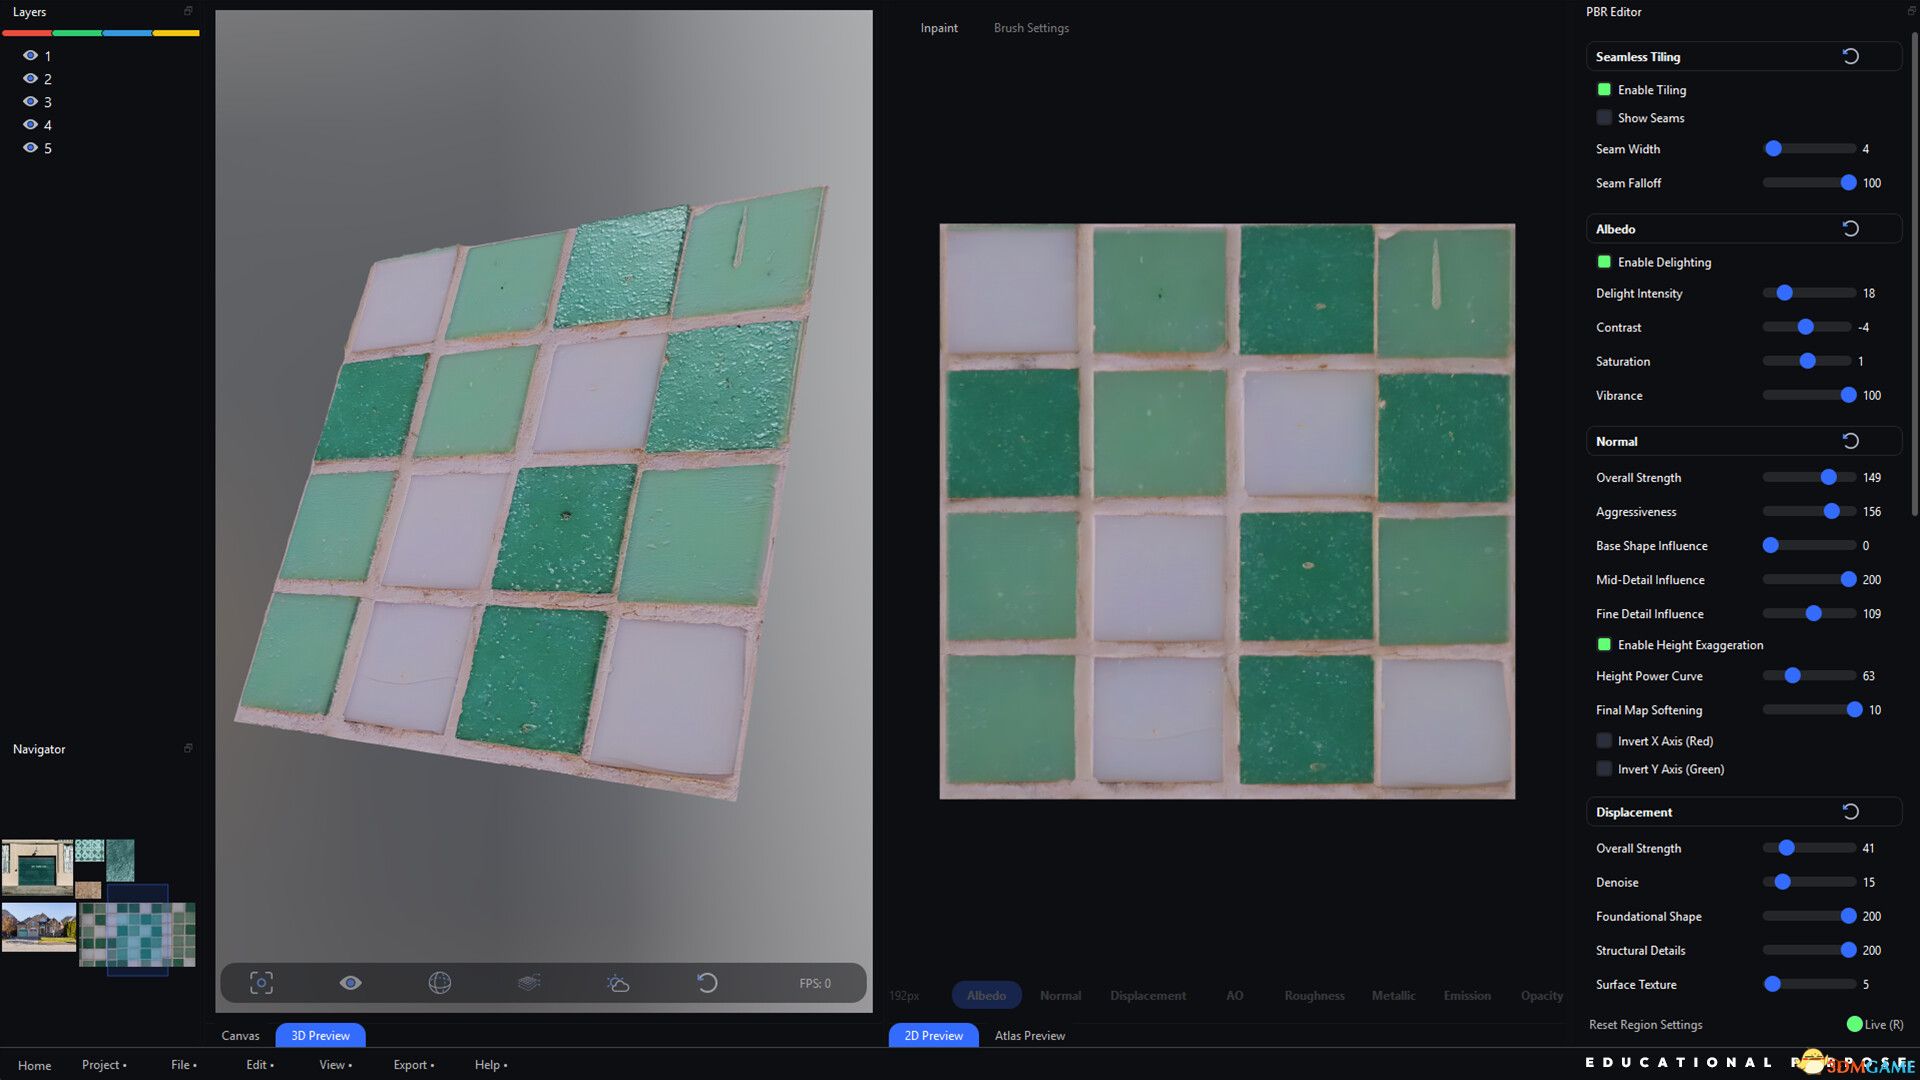The width and height of the screenshot is (1920, 1080).
Task: Select the frame/focus camera icon below the 3D view
Action: pos(261,983)
